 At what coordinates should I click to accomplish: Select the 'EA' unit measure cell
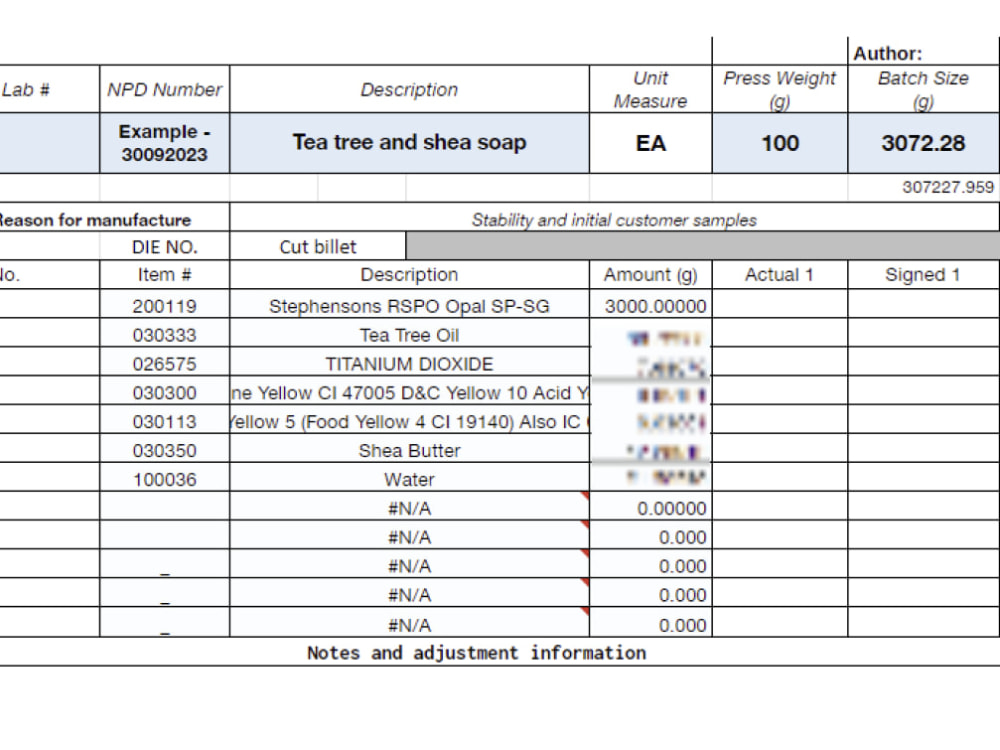(x=651, y=143)
